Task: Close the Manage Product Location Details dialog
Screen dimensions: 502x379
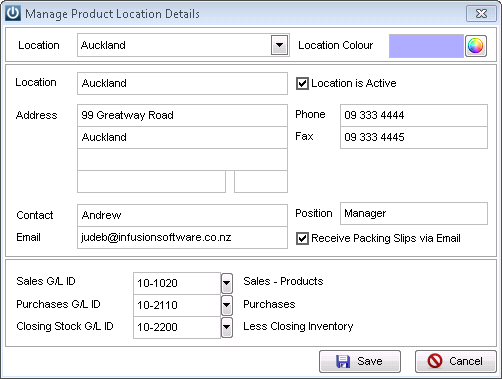Action: coord(481,14)
